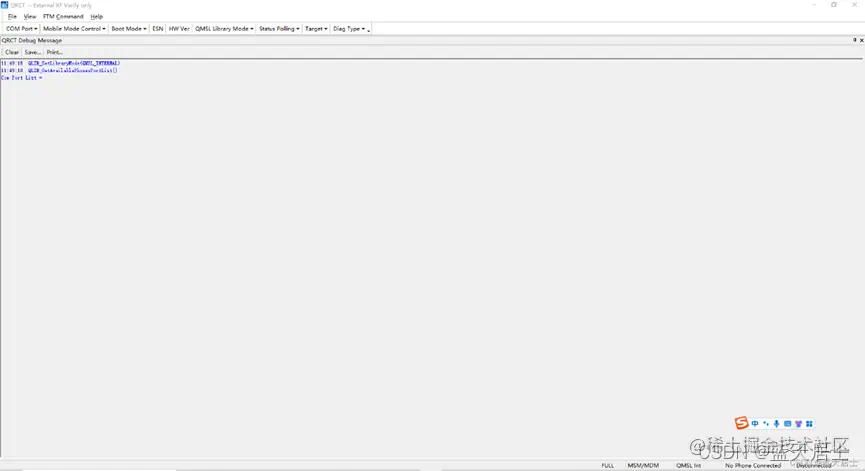Open the toolbar overflow options arrow

tap(369, 30)
